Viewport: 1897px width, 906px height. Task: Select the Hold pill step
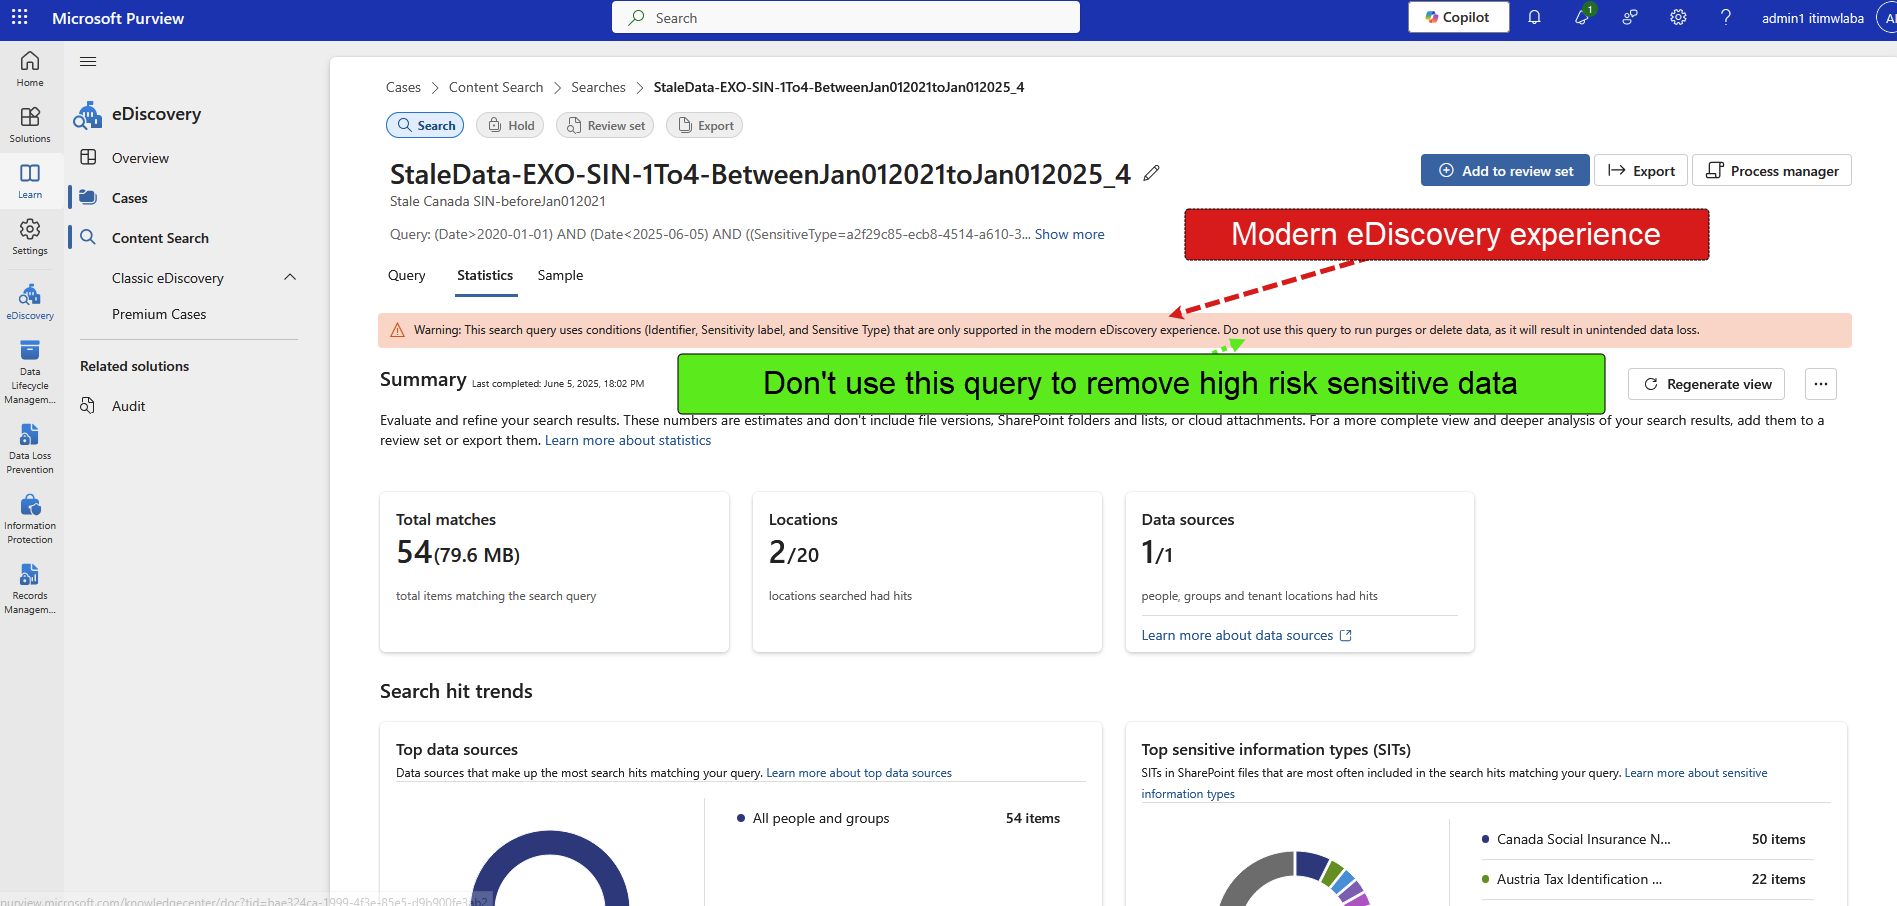click(511, 125)
